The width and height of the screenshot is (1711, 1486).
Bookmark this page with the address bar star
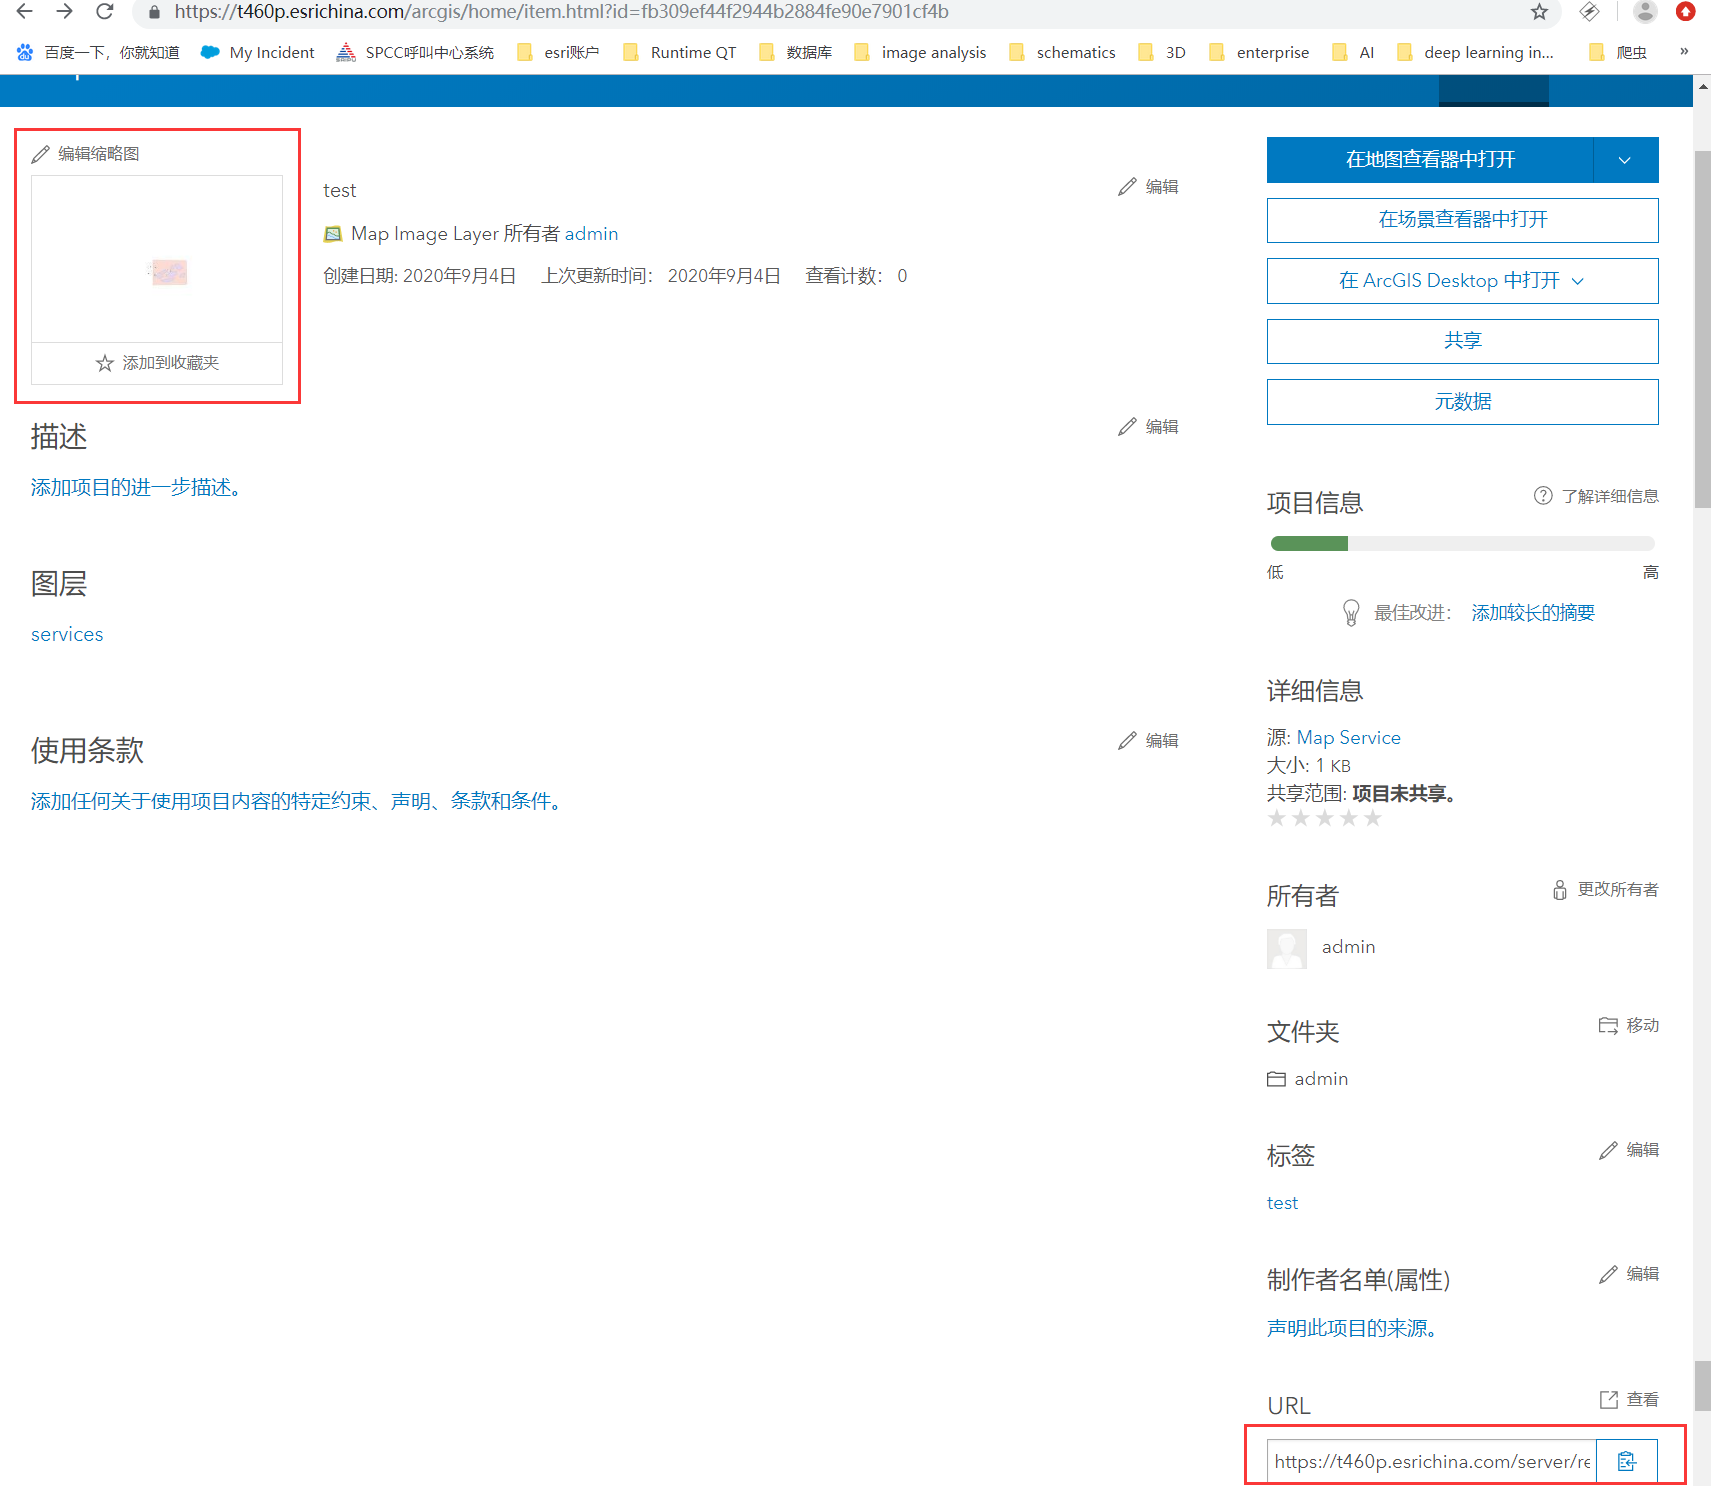click(1539, 13)
